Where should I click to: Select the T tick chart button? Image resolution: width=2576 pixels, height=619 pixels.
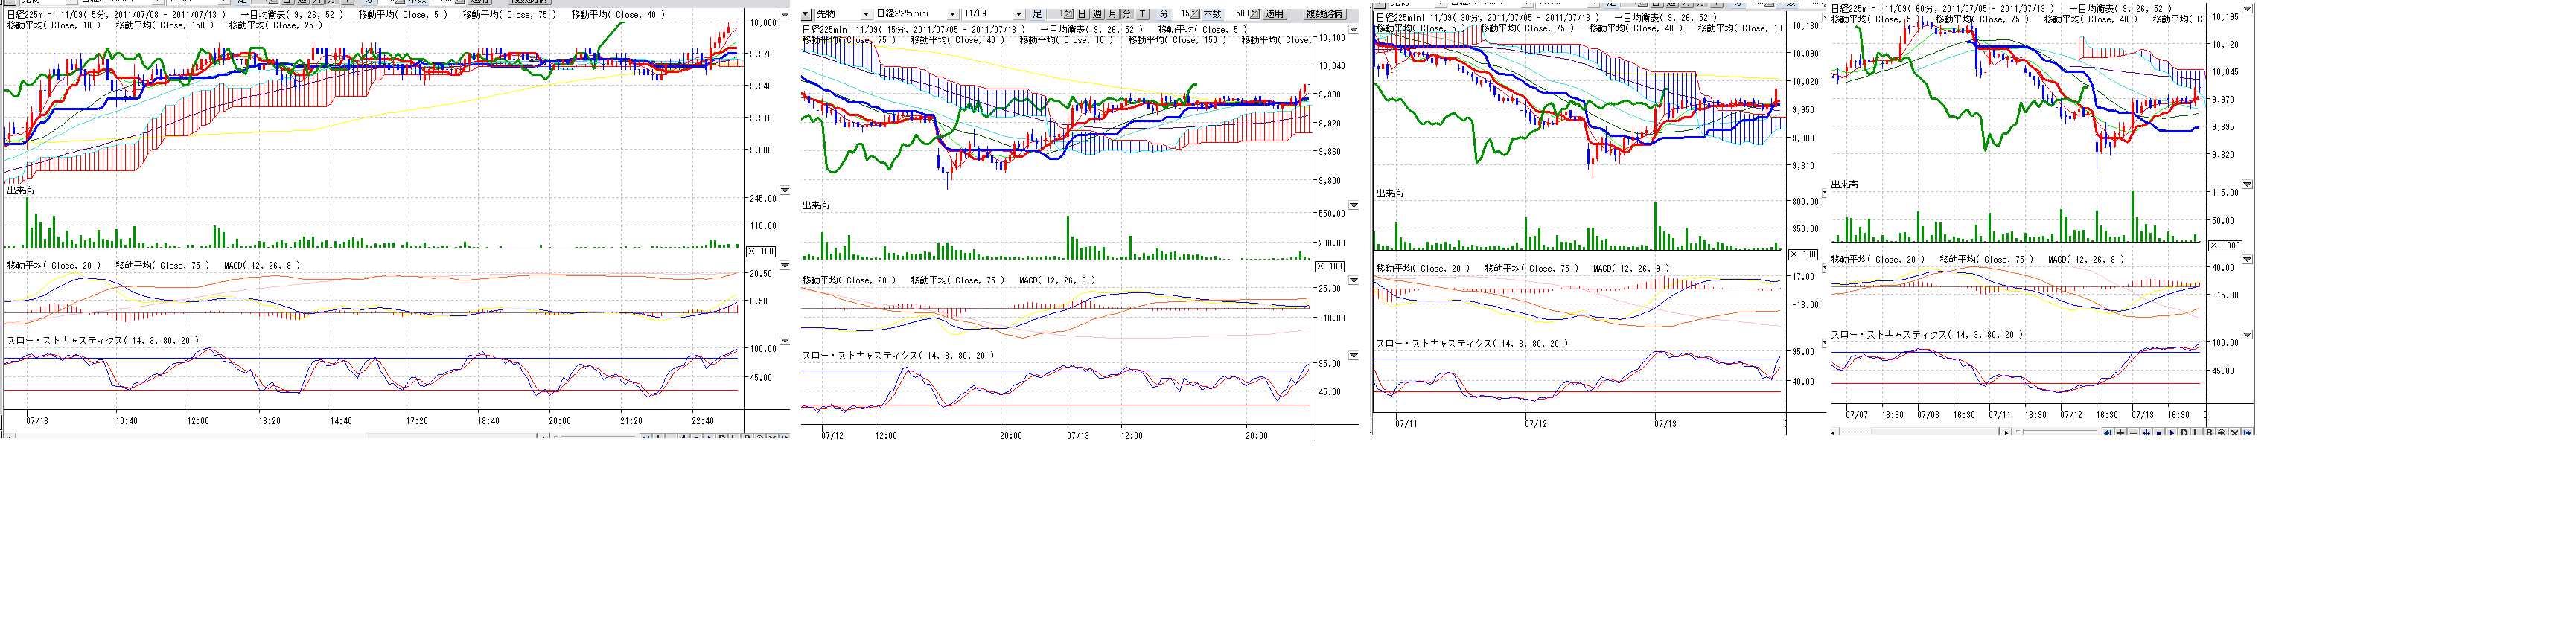pyautogui.click(x=1142, y=15)
